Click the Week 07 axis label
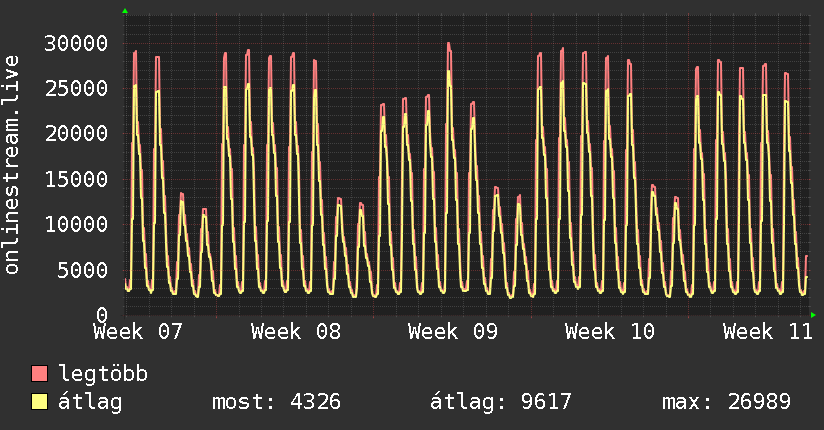The width and height of the screenshot is (824, 430). click(138, 332)
